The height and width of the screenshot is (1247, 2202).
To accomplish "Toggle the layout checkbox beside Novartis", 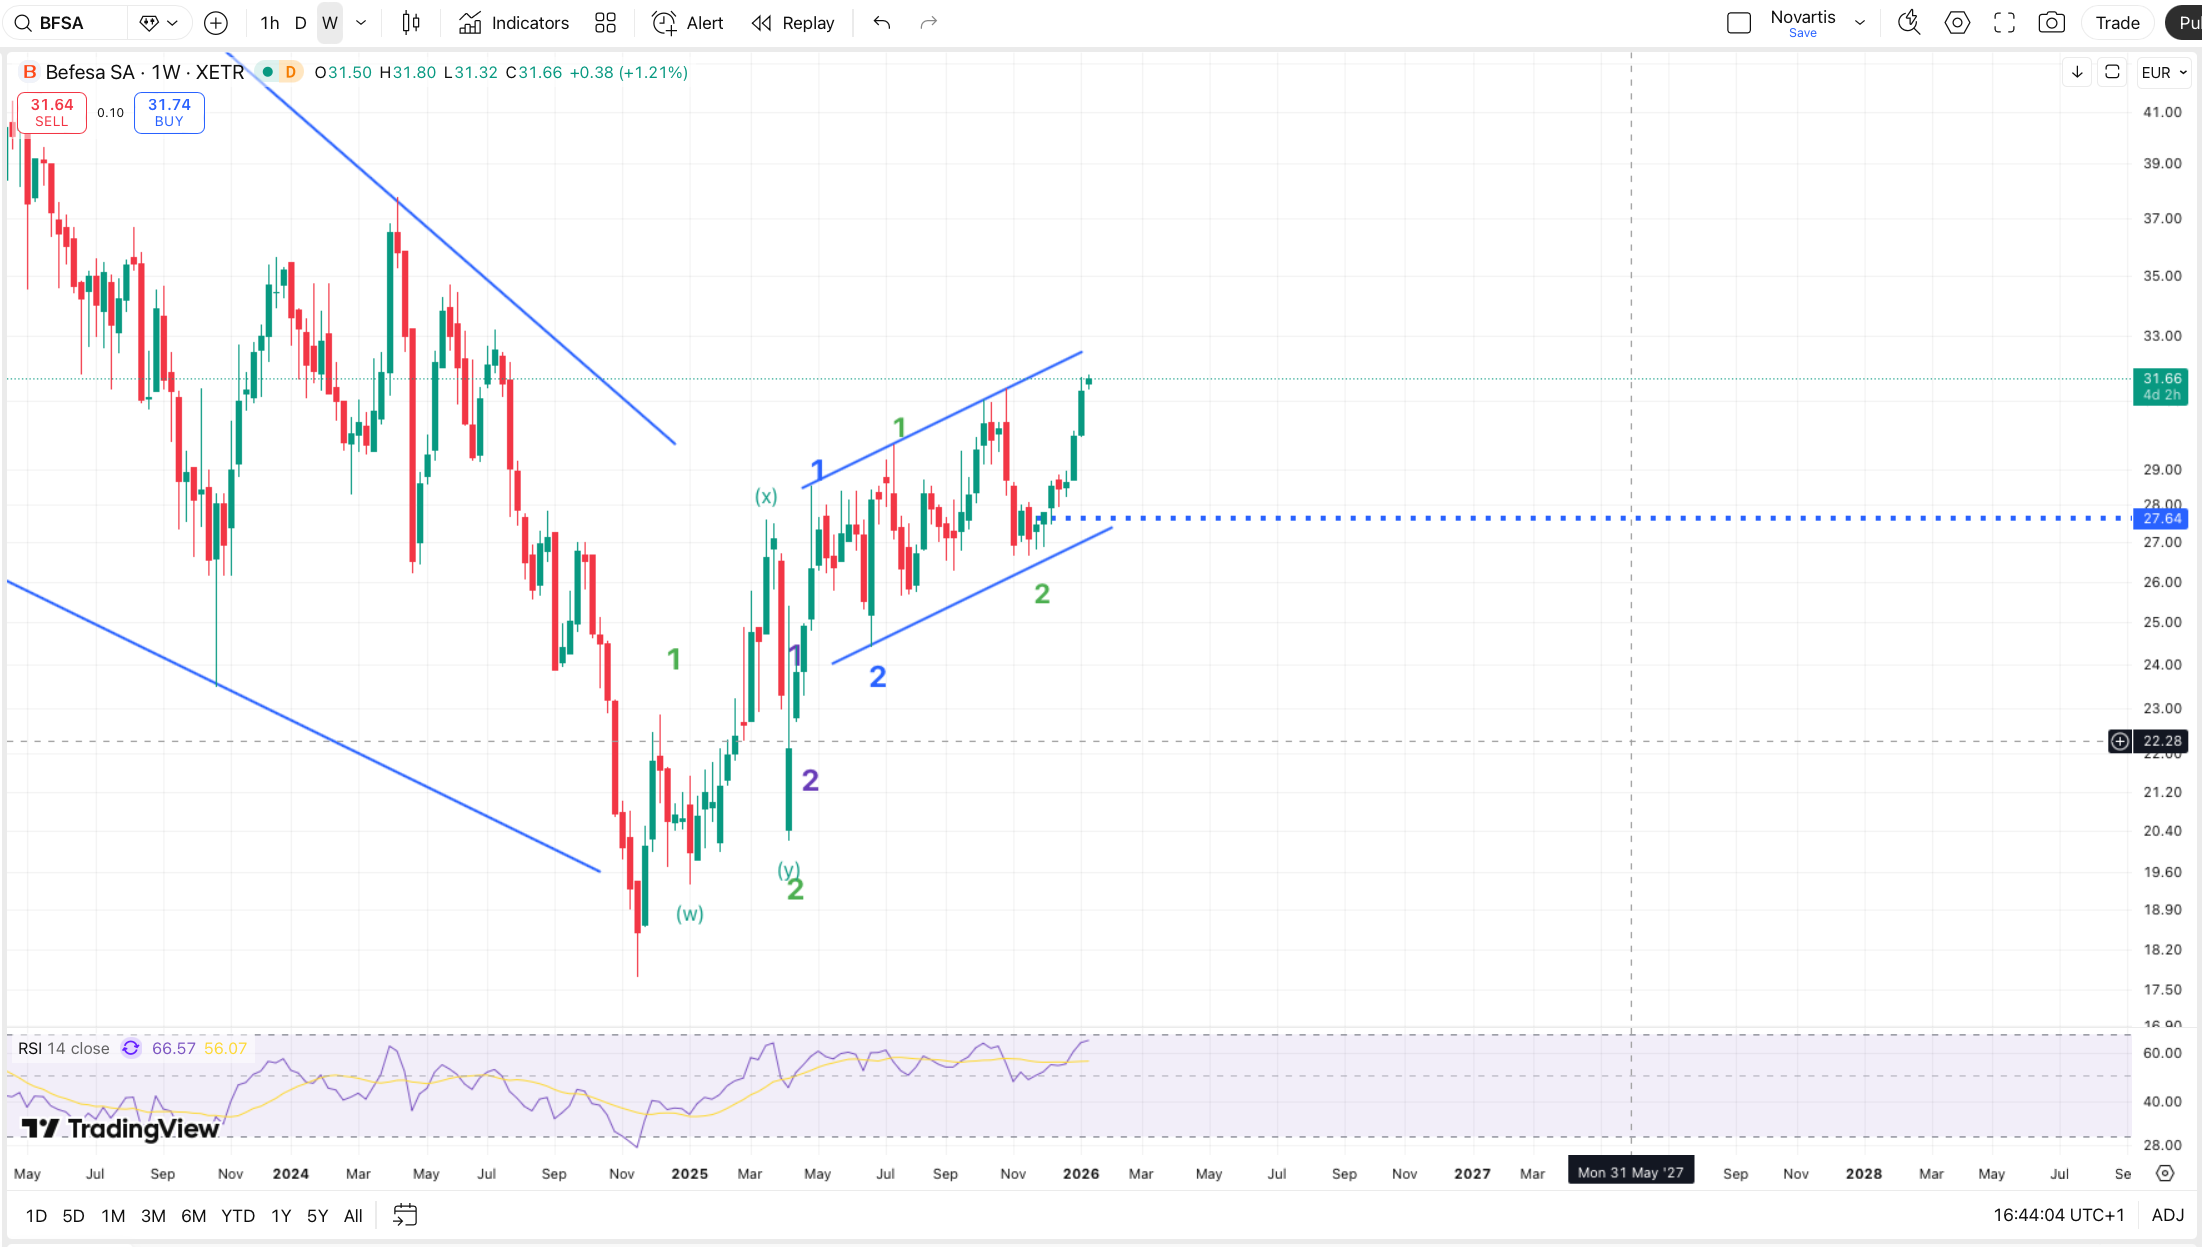I will point(1738,23).
